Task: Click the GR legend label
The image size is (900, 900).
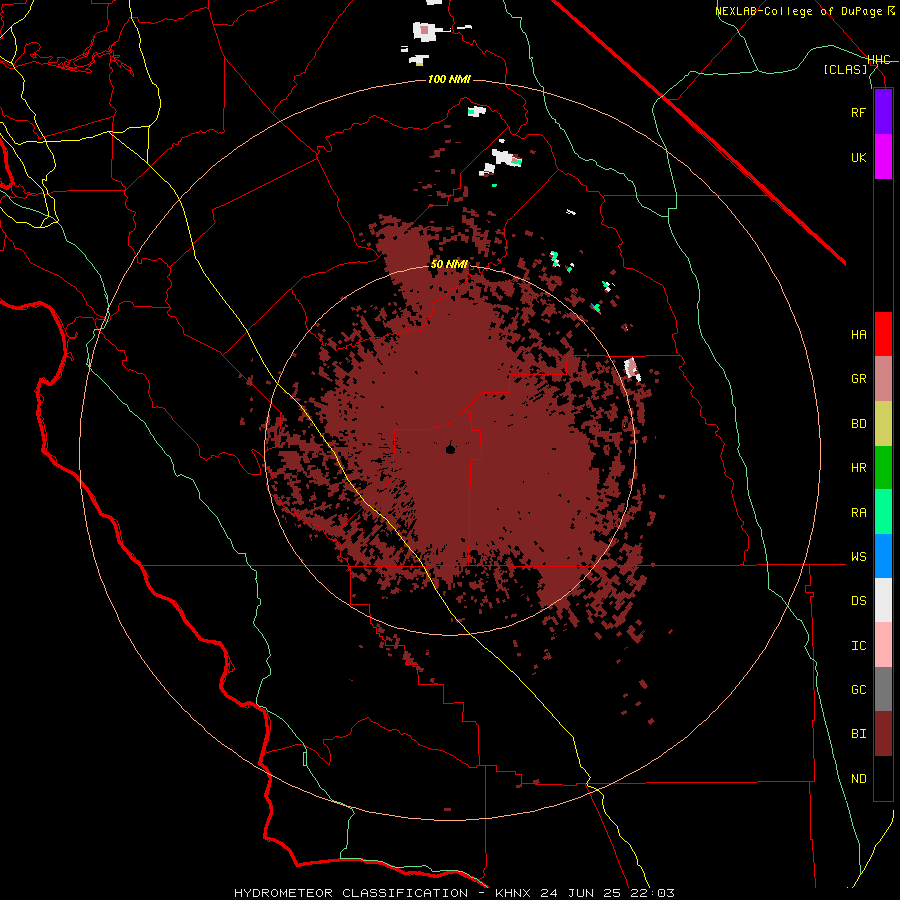Action: [858, 379]
